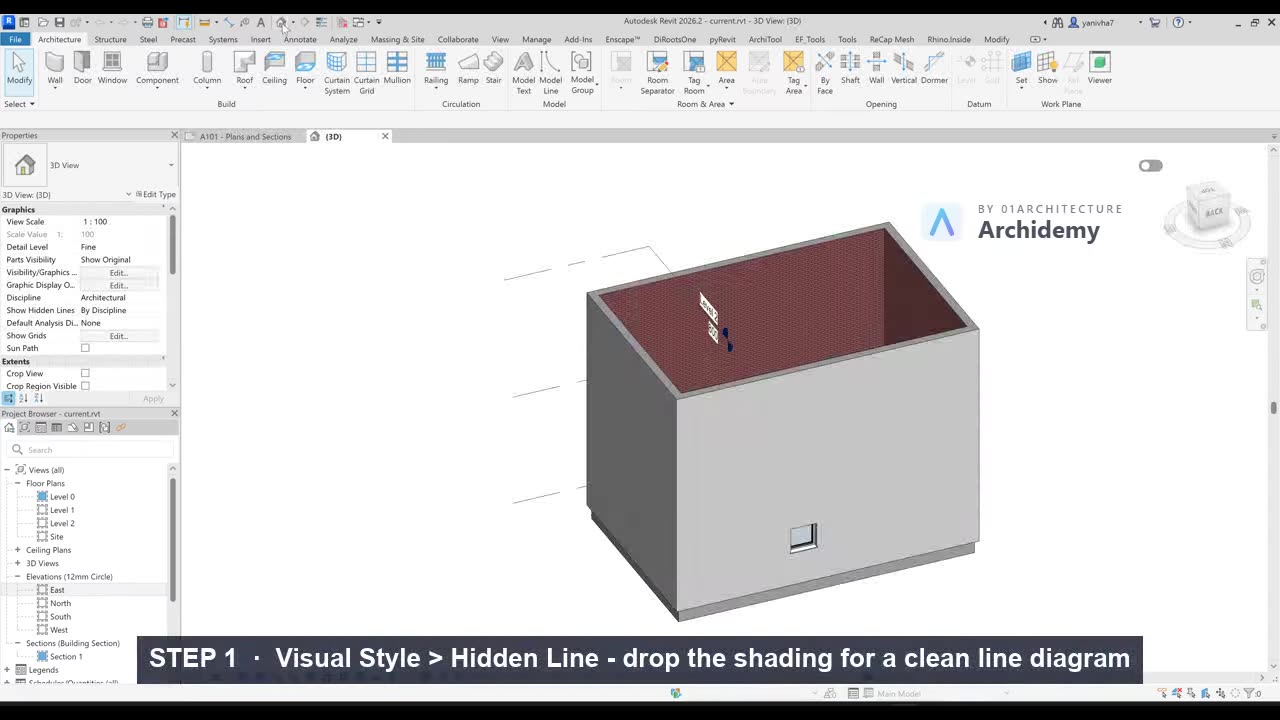Screen dimensions: 1280x720
Task: Show the work plane
Action: [x=1047, y=68]
